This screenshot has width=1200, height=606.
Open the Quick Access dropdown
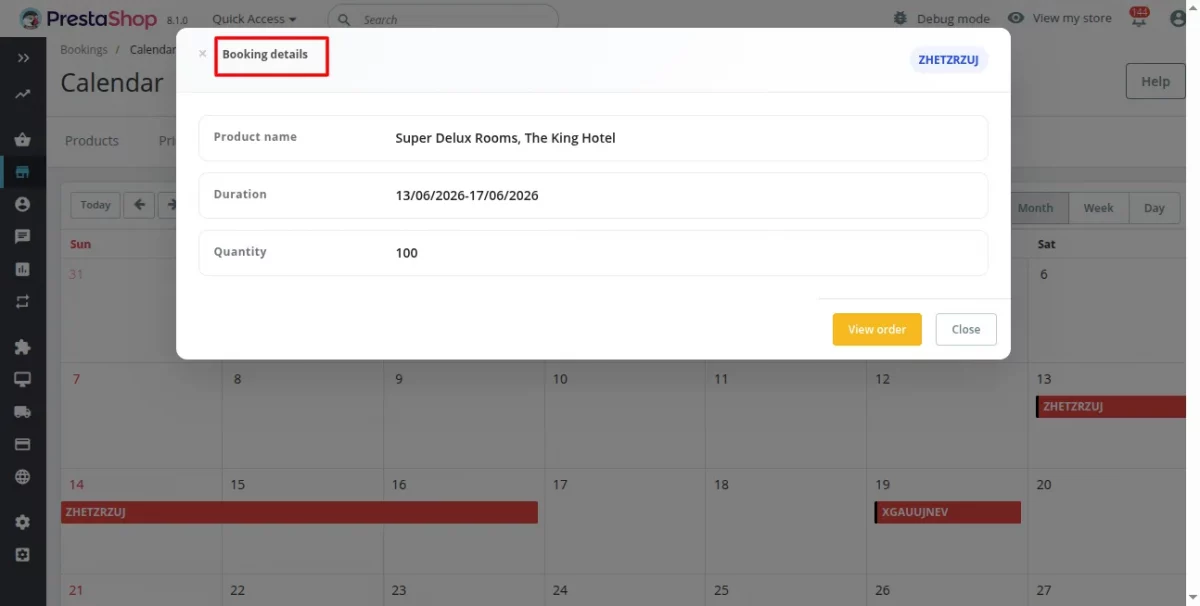(x=254, y=19)
